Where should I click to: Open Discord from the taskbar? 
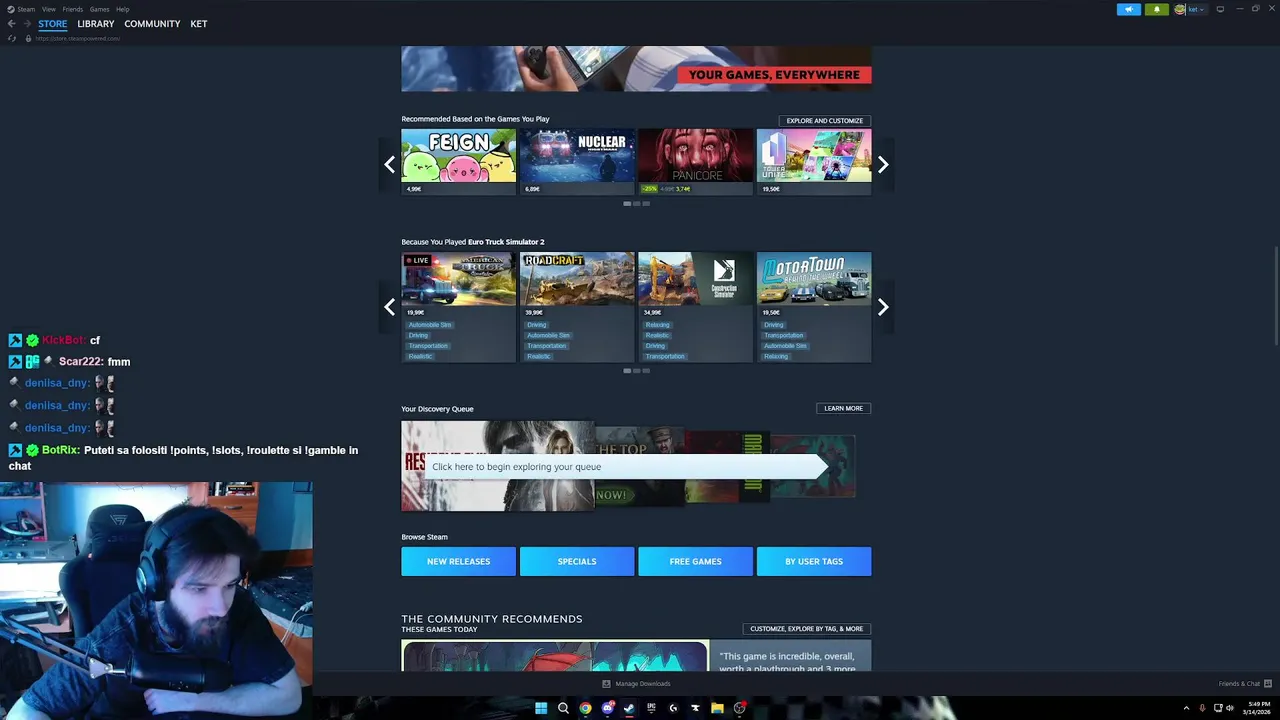(x=607, y=708)
